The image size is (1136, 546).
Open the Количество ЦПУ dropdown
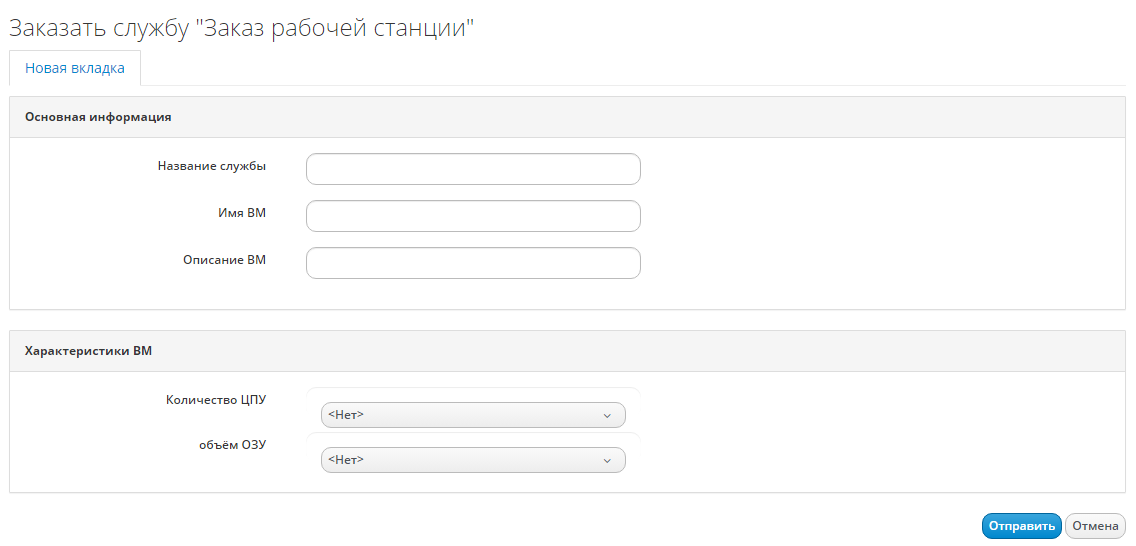coord(472,415)
